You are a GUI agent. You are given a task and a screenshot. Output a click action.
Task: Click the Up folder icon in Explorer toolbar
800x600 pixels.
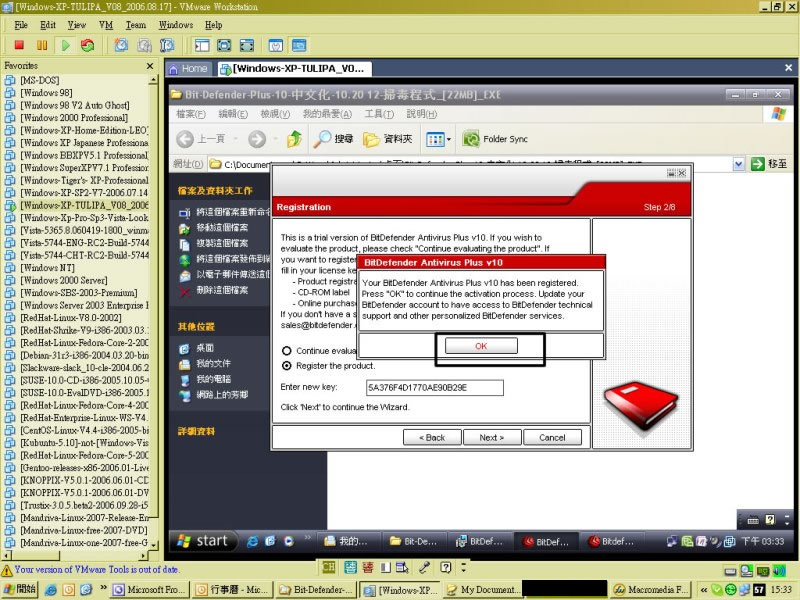[x=294, y=139]
